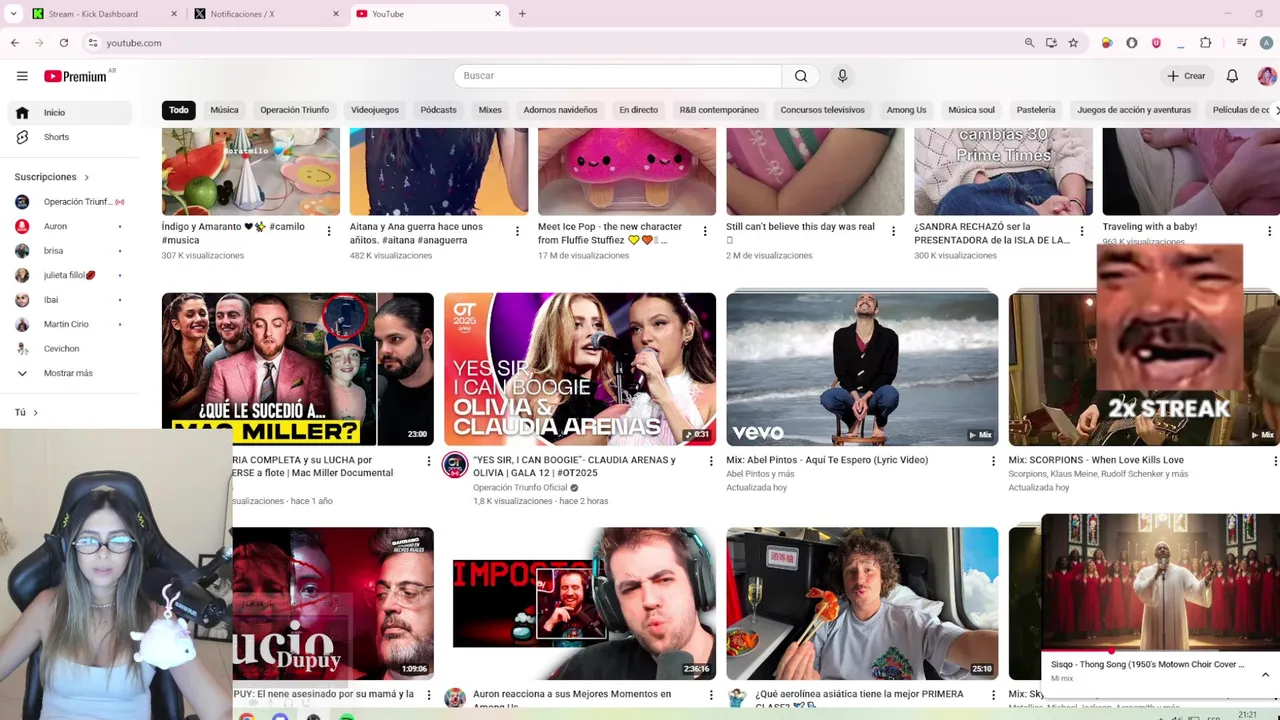Open Yes Sir I Can Boogie thumbnail
Viewport: 1280px width, 720px height.
pyautogui.click(x=580, y=369)
